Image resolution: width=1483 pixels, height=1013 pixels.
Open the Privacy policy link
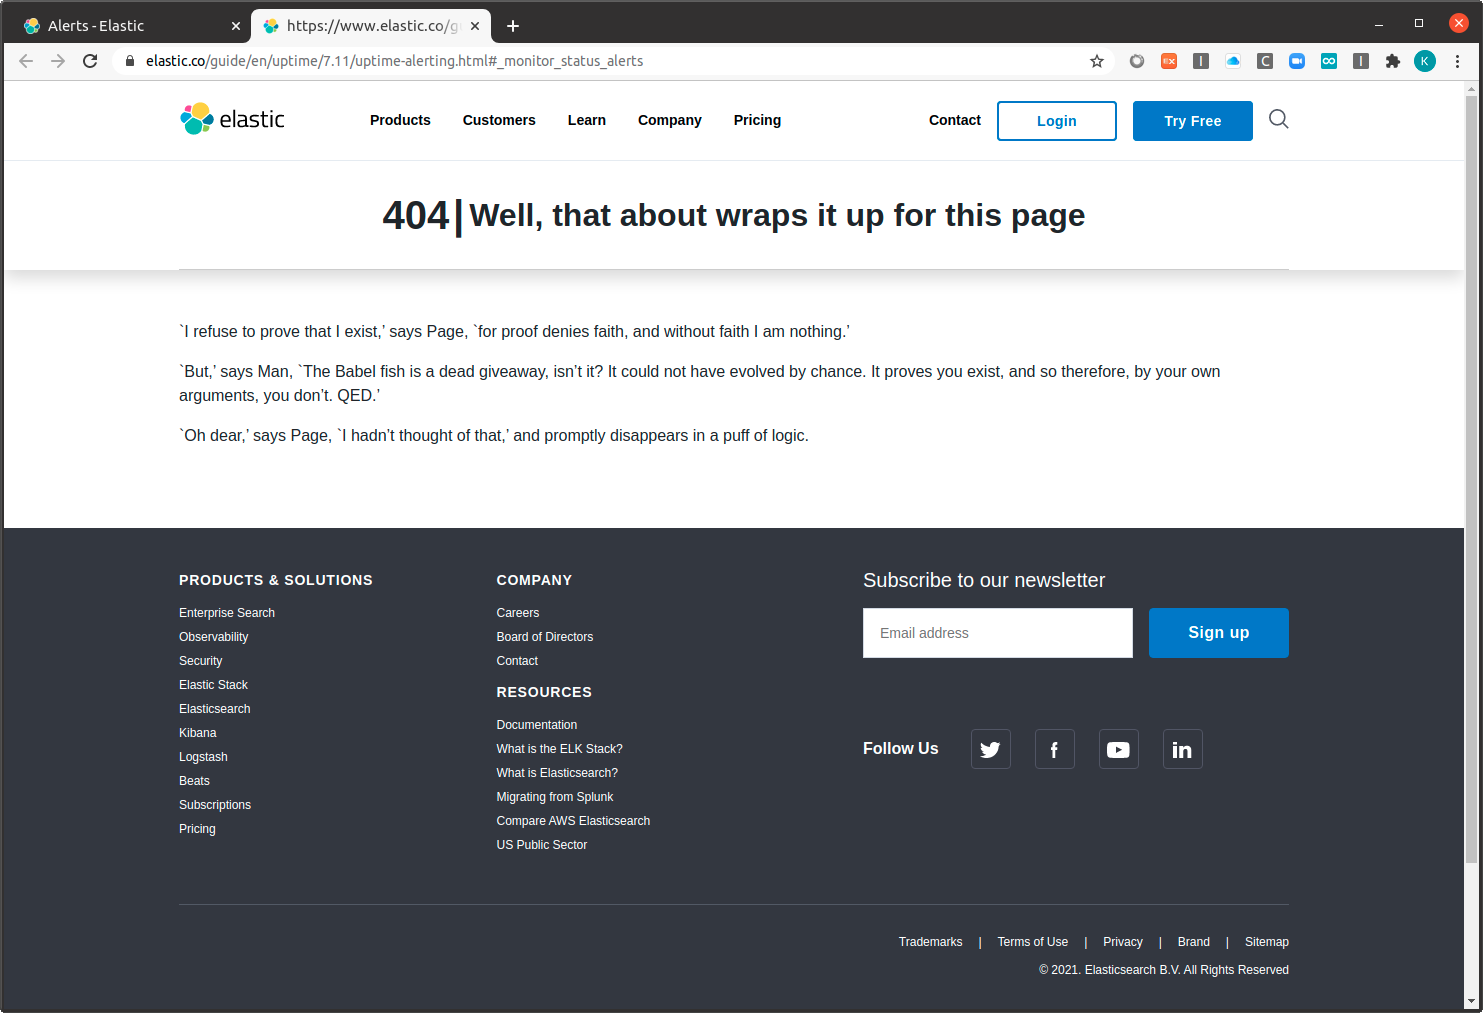pyautogui.click(x=1122, y=941)
